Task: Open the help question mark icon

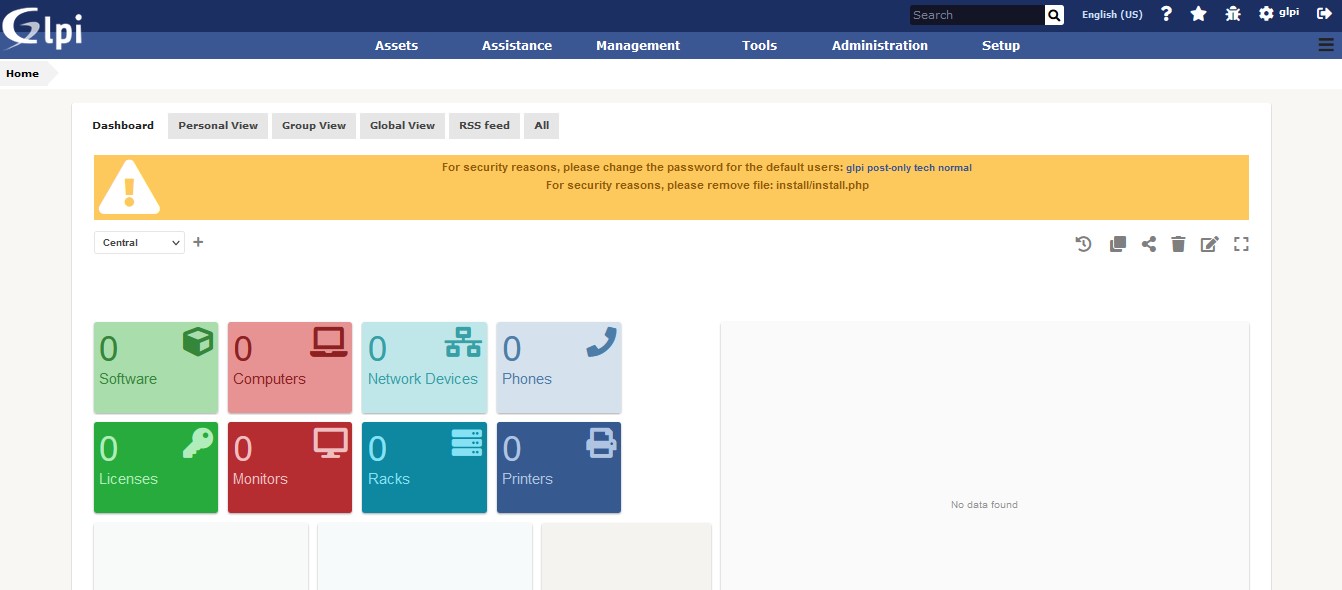Action: tap(1166, 14)
